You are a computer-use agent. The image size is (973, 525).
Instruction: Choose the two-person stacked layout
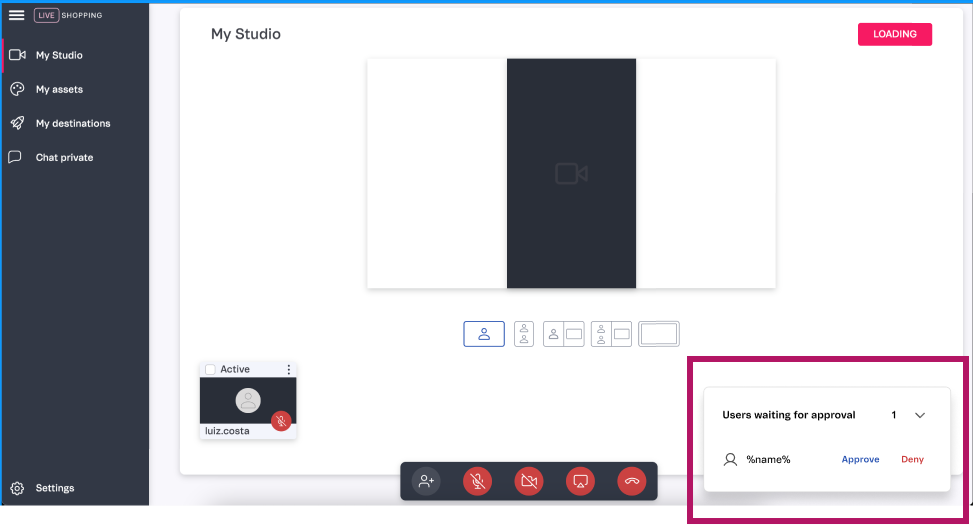[524, 334]
